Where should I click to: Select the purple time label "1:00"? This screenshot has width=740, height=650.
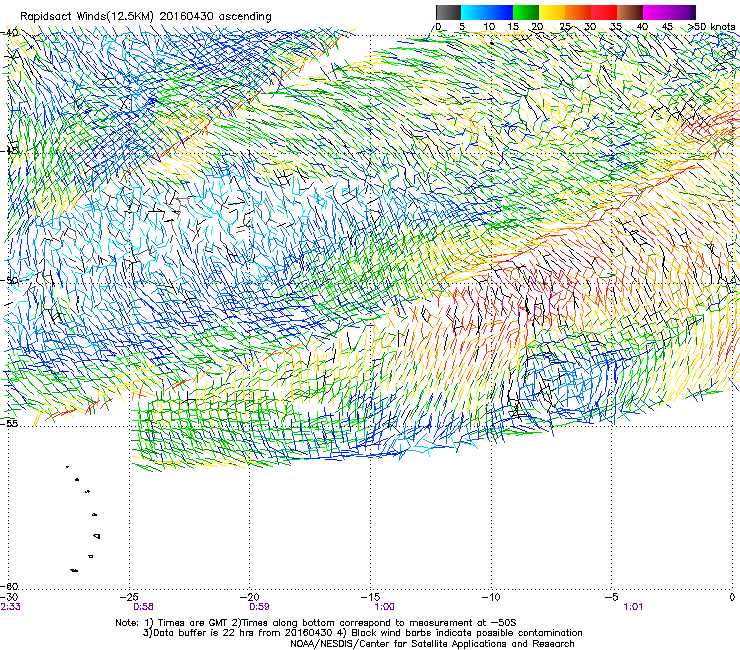click(x=385, y=607)
